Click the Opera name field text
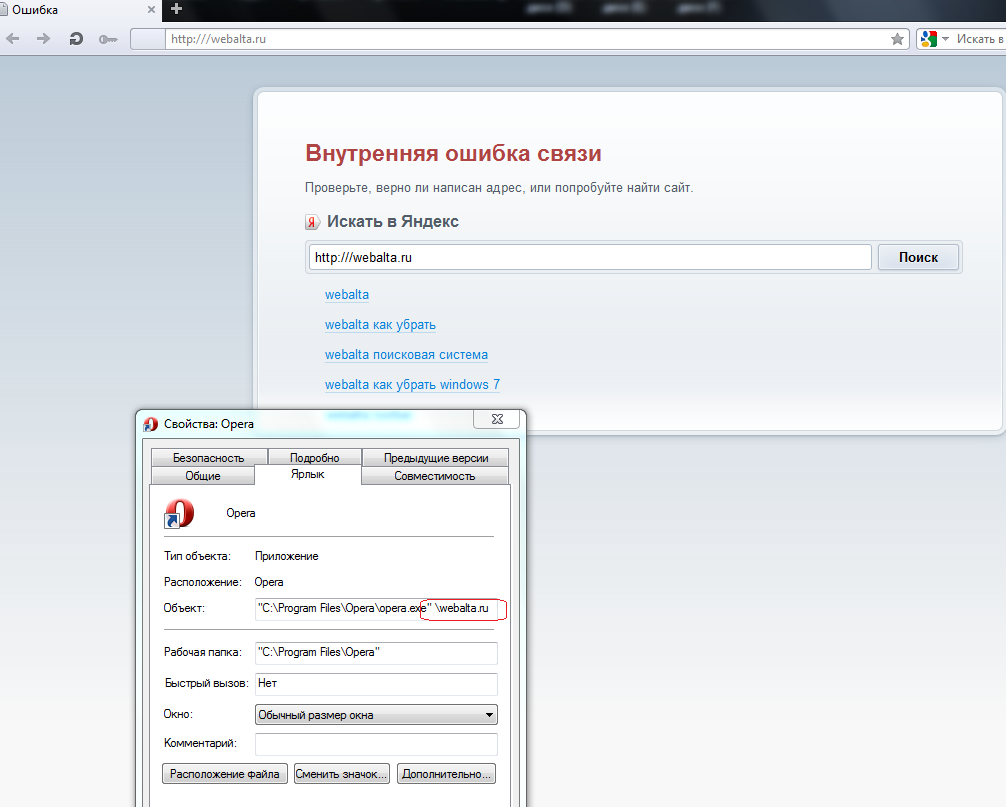Viewport: 1006px width, 807px height. 241,513
